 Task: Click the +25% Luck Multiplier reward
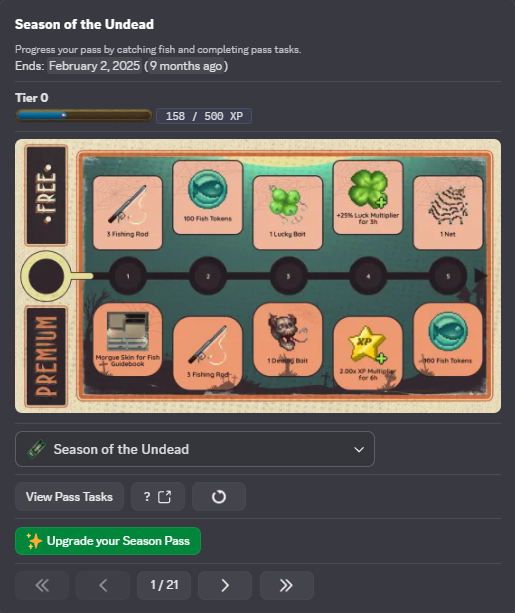(368, 197)
